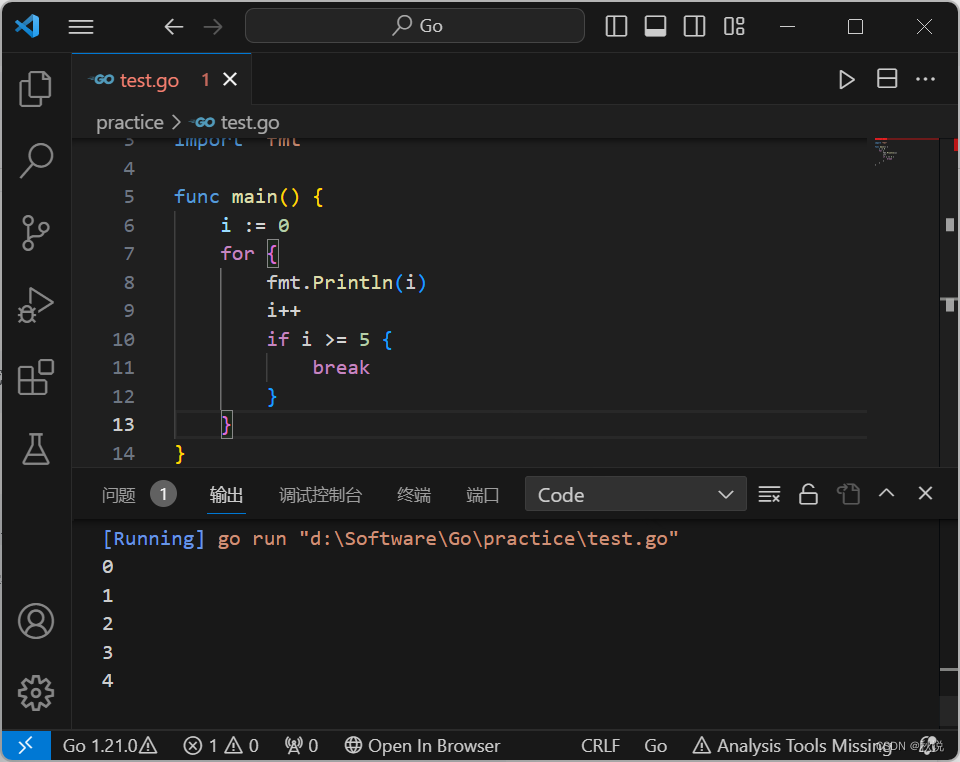This screenshot has height=762, width=960.
Task: Open the Testing flask view
Action: [36, 449]
